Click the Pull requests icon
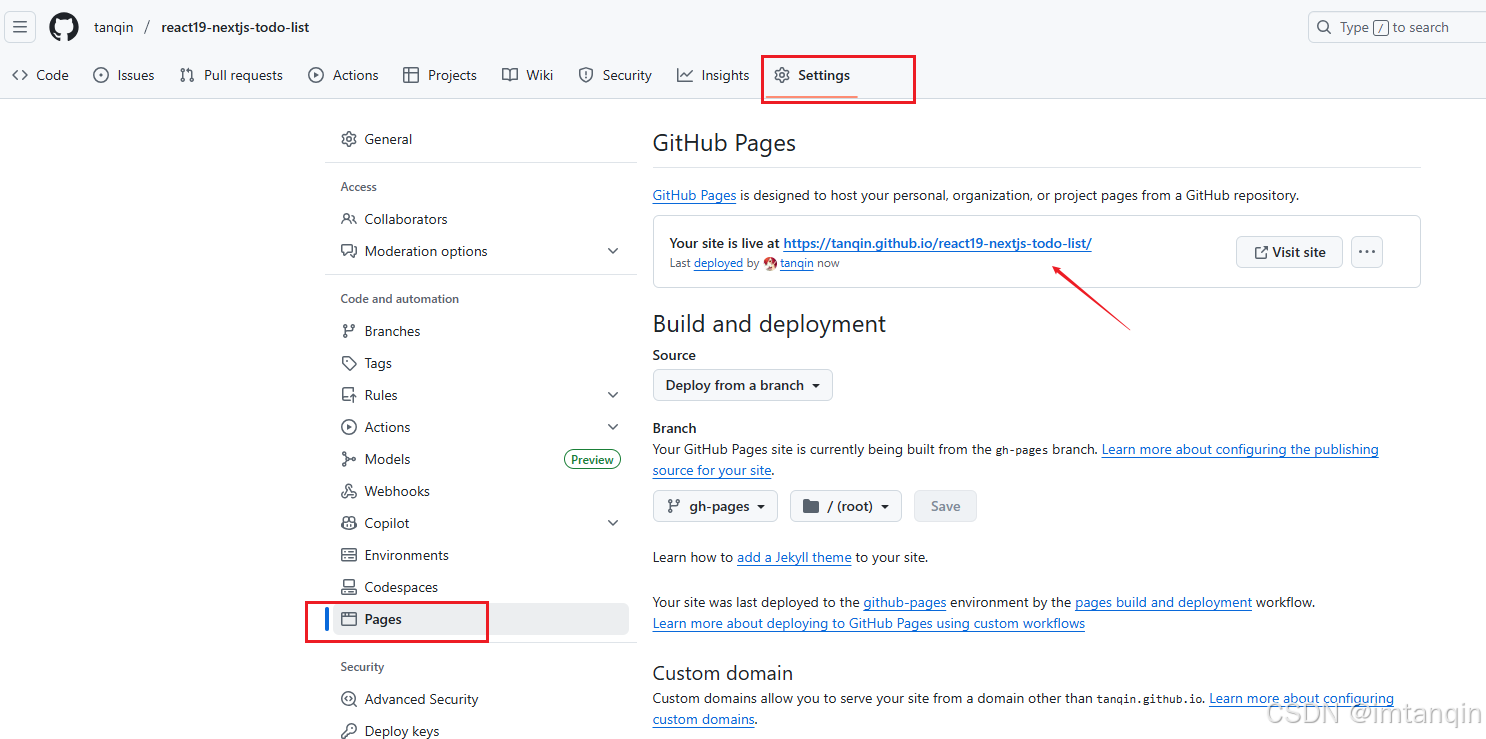Screen dimensions: 1486x739 pos(187,75)
